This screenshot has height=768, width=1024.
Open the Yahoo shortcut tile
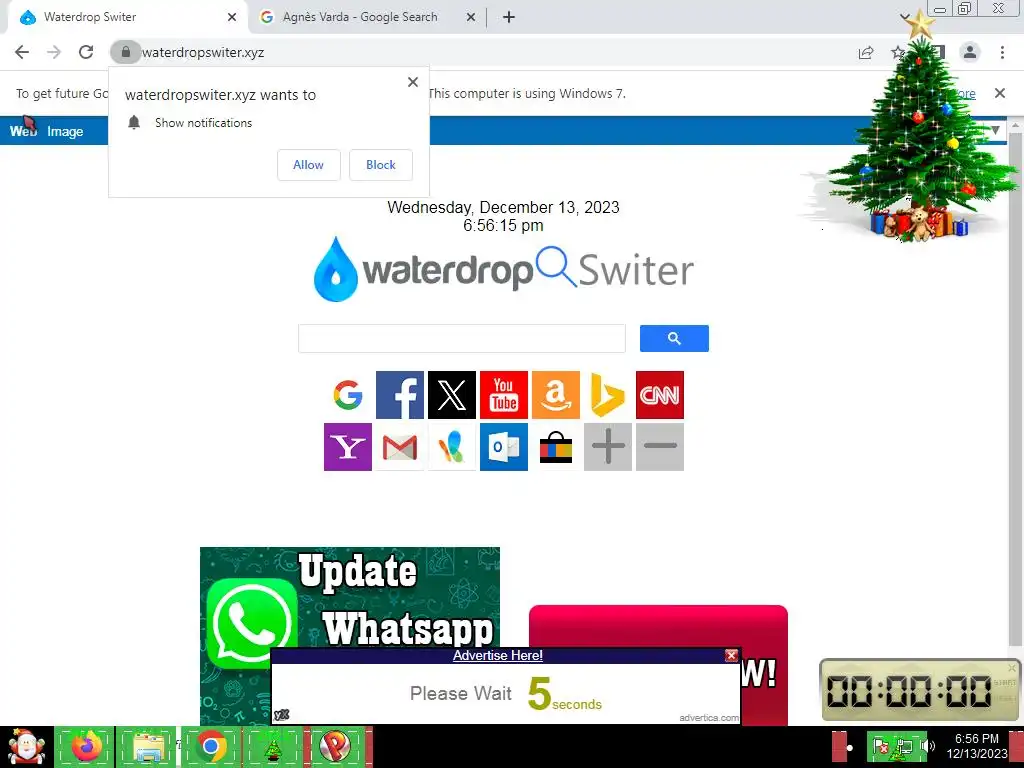[x=347, y=447]
